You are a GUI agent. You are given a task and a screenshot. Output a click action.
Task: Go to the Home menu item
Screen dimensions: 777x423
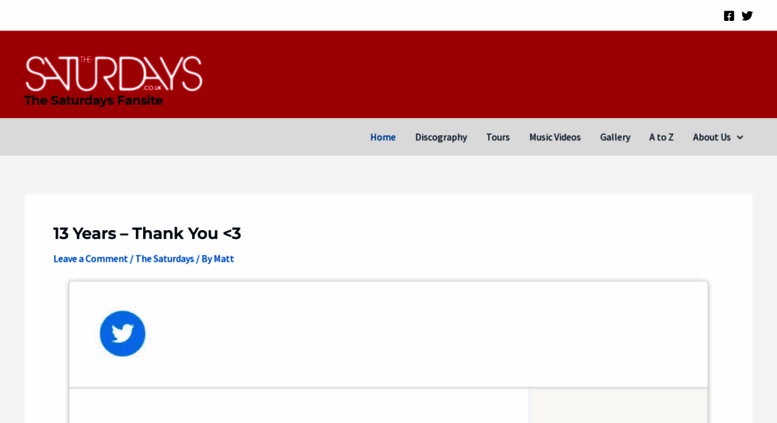pos(383,137)
